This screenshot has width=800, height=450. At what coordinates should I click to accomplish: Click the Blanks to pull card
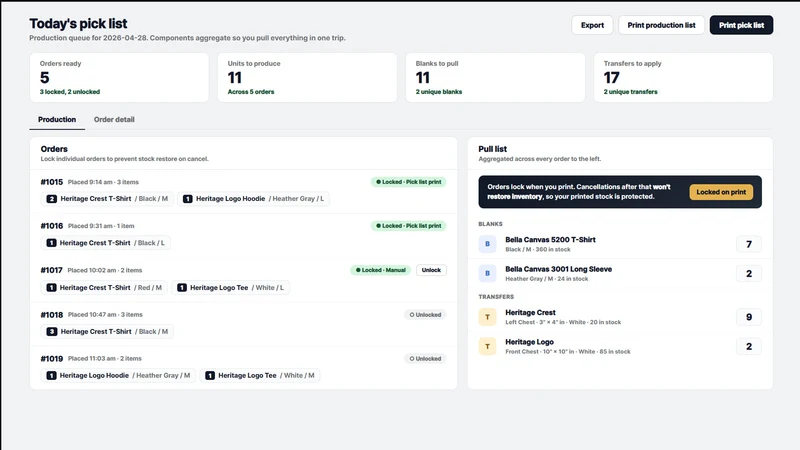[x=495, y=78]
